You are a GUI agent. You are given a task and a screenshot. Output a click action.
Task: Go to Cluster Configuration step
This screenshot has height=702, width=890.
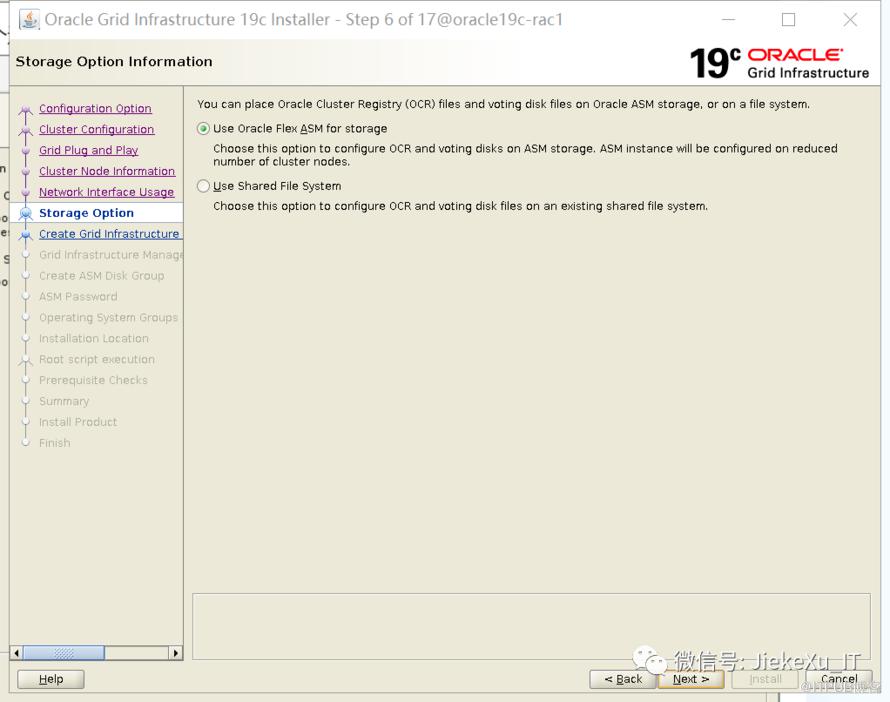96,129
